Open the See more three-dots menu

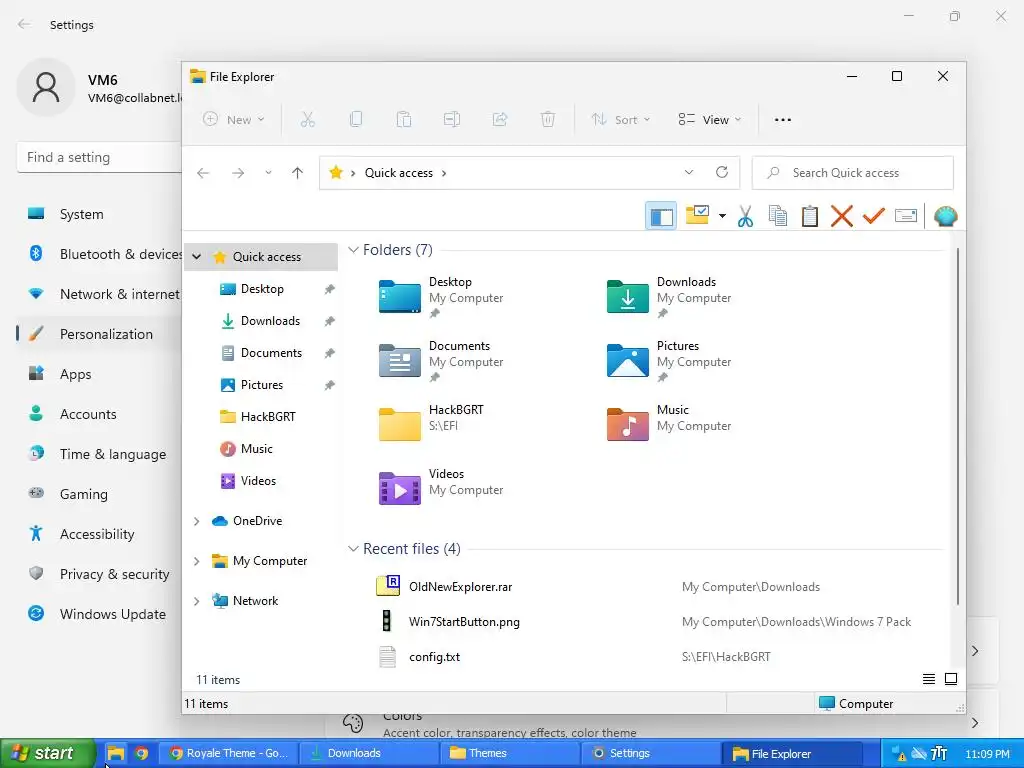pyautogui.click(x=782, y=120)
